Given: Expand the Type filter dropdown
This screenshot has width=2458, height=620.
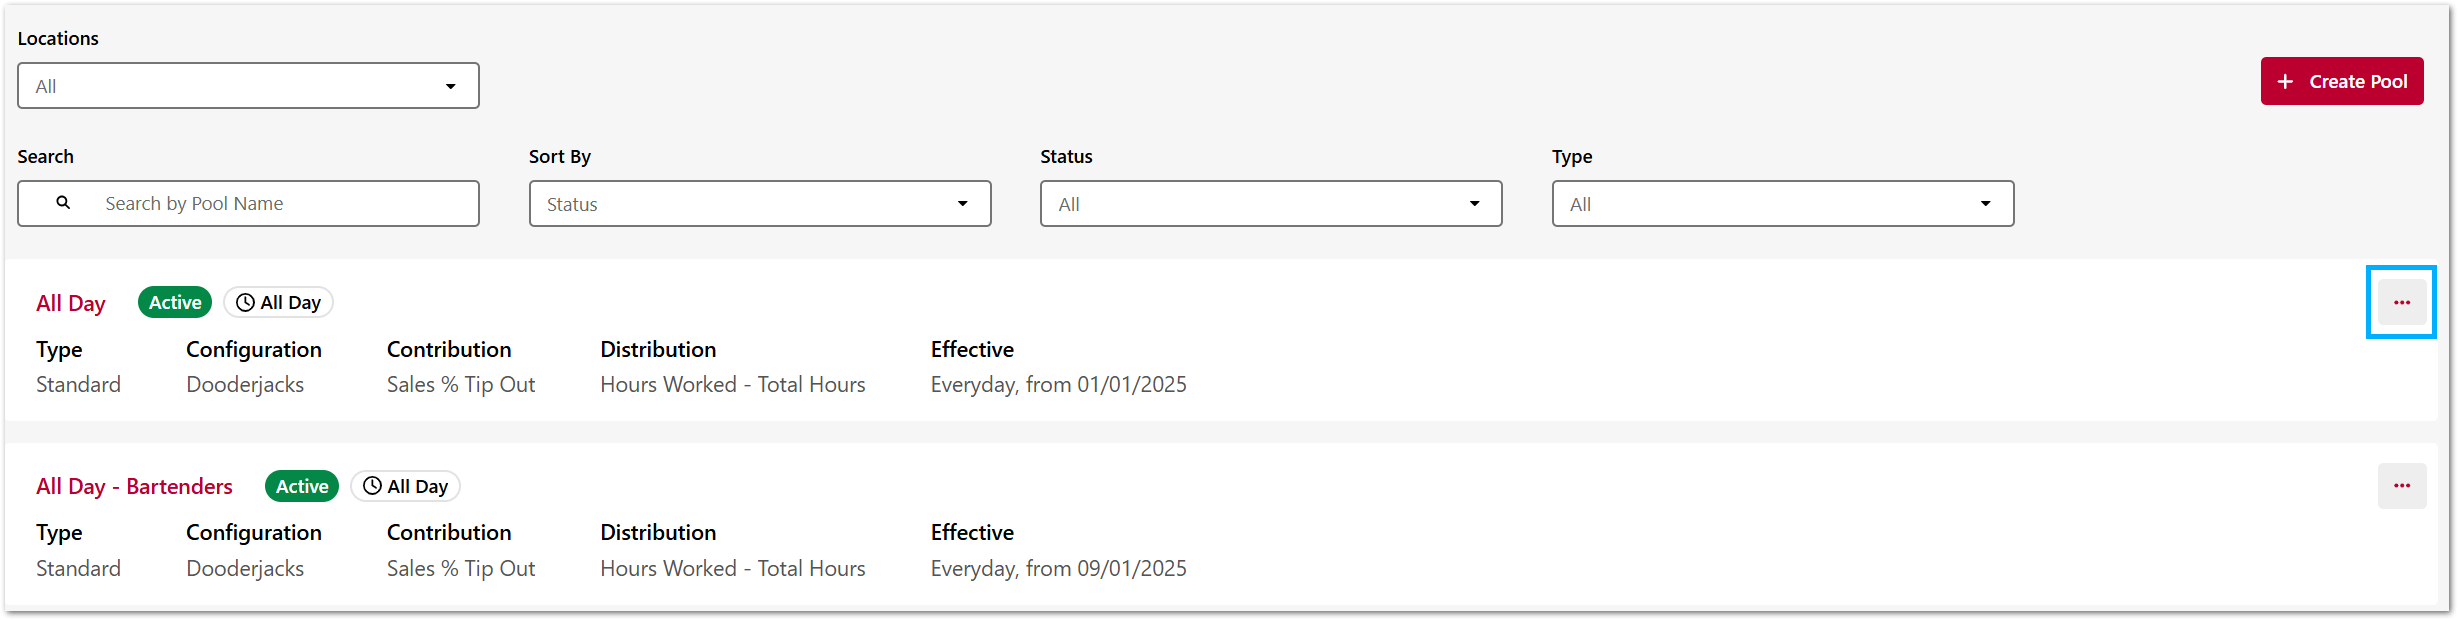Looking at the screenshot, I should [x=1782, y=204].
